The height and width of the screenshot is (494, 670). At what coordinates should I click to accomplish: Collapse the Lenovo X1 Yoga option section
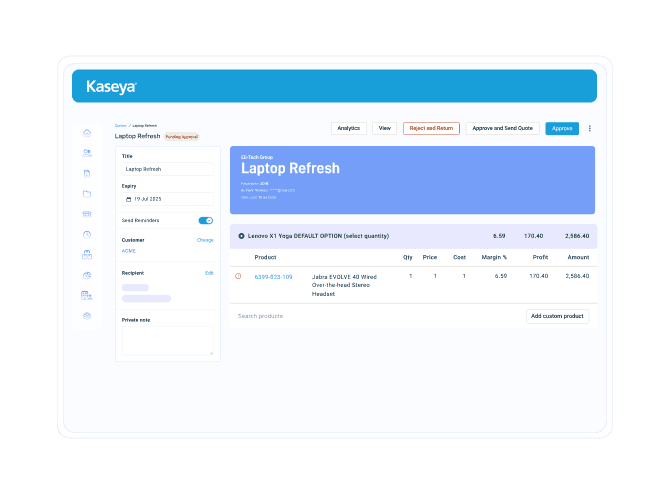(241, 236)
